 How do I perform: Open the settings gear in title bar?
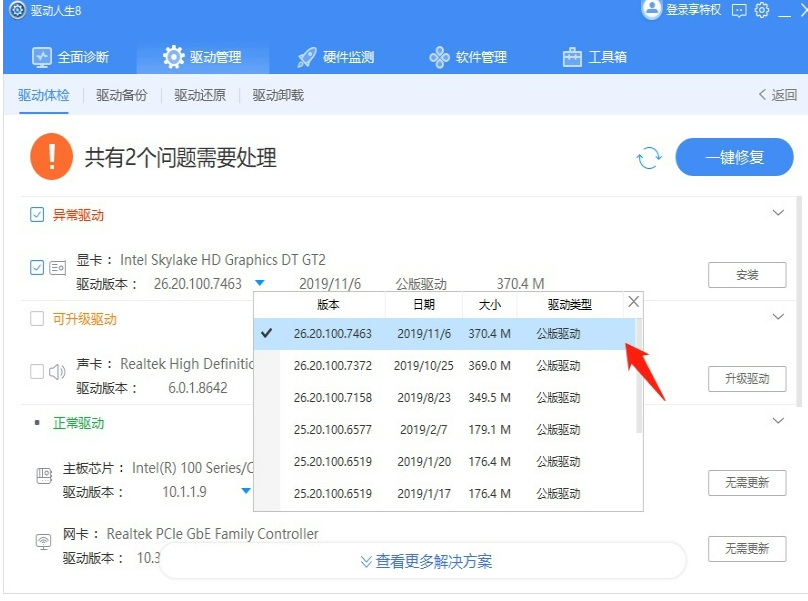coord(762,10)
